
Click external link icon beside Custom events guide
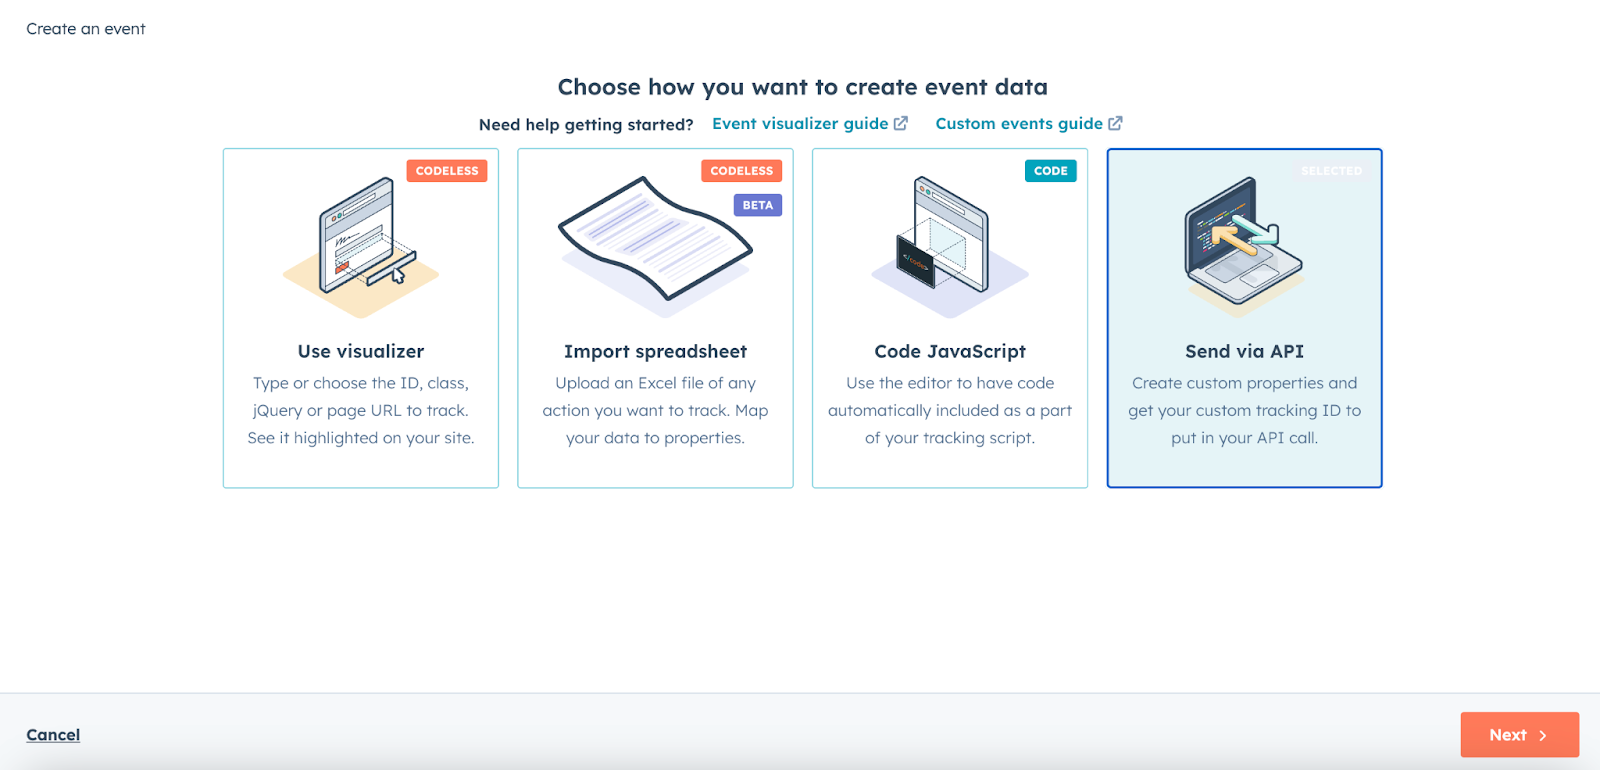[x=1115, y=123]
